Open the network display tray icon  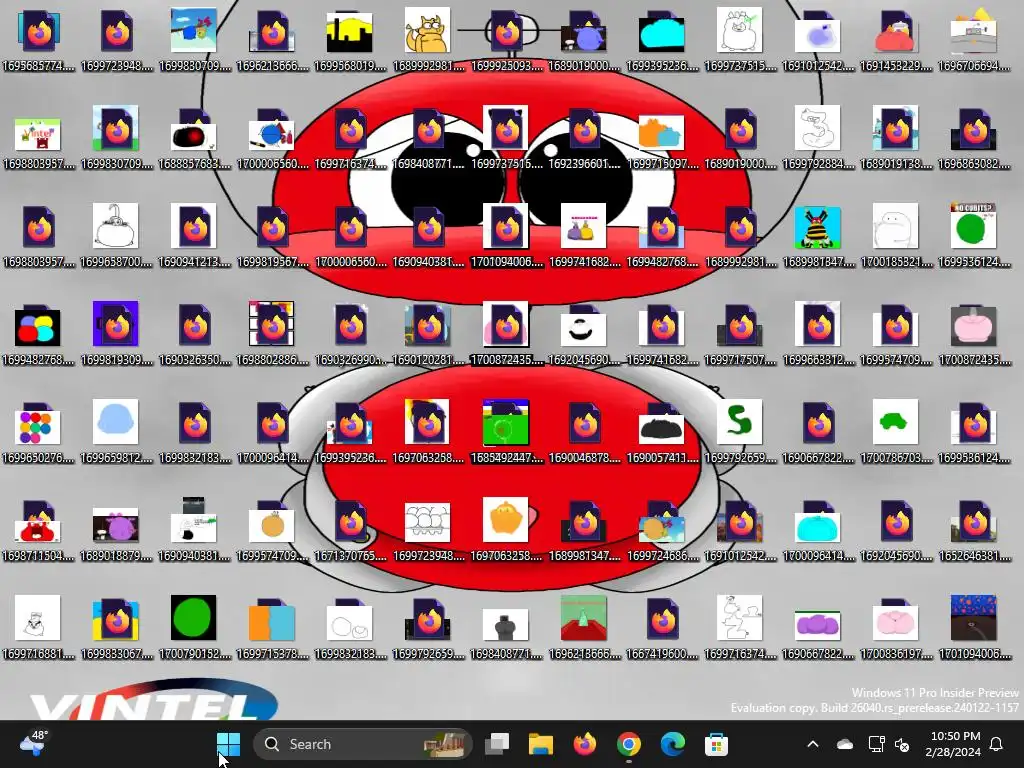[876, 744]
